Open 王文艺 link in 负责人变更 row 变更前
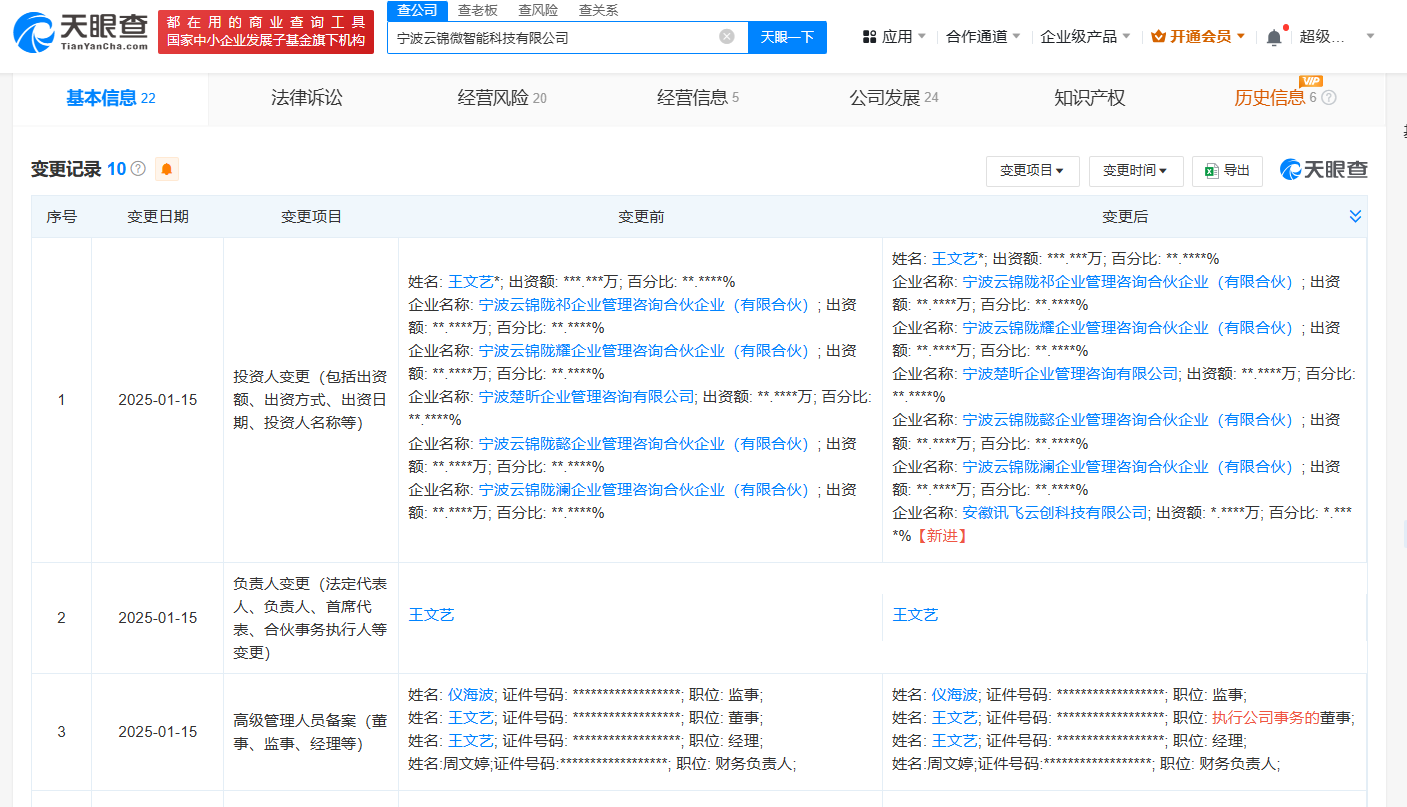 pos(431,614)
